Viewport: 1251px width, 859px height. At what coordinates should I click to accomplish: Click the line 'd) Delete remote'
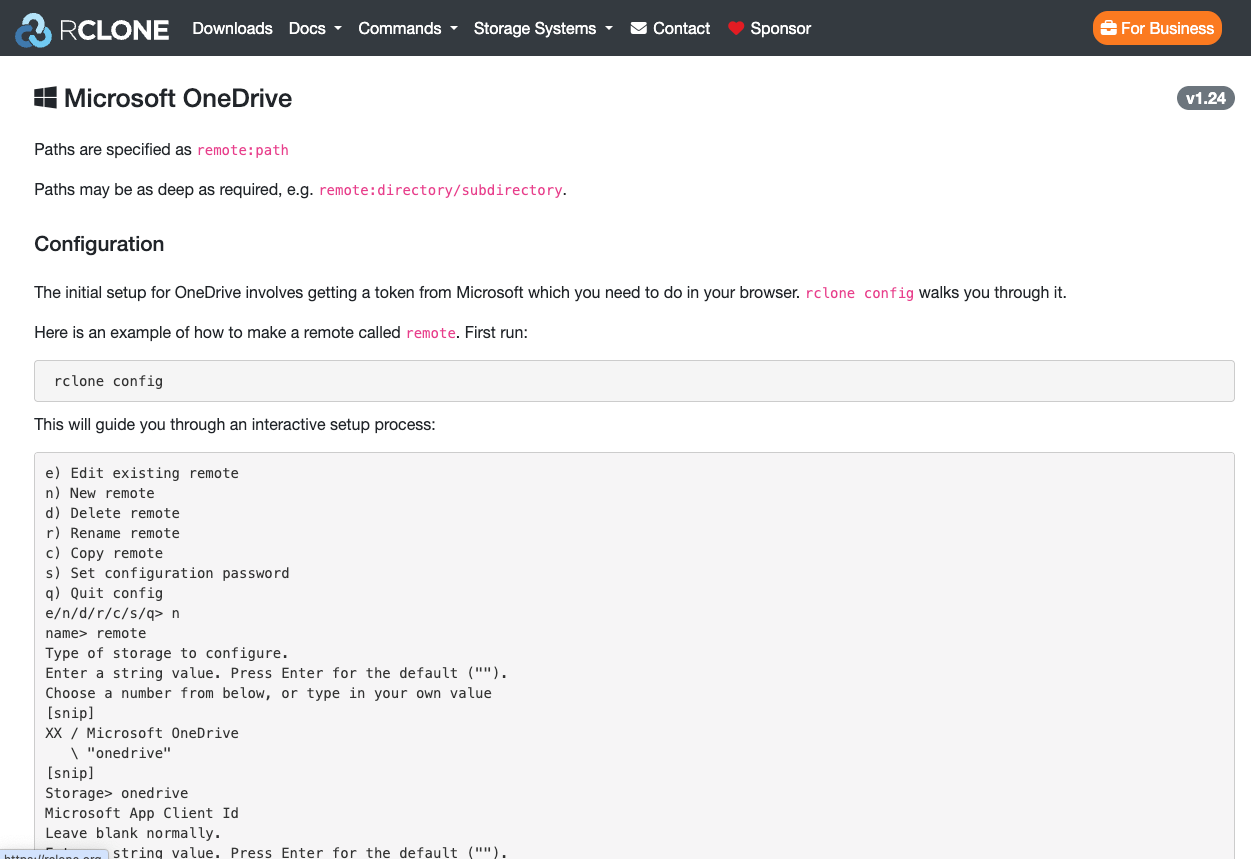click(113, 513)
